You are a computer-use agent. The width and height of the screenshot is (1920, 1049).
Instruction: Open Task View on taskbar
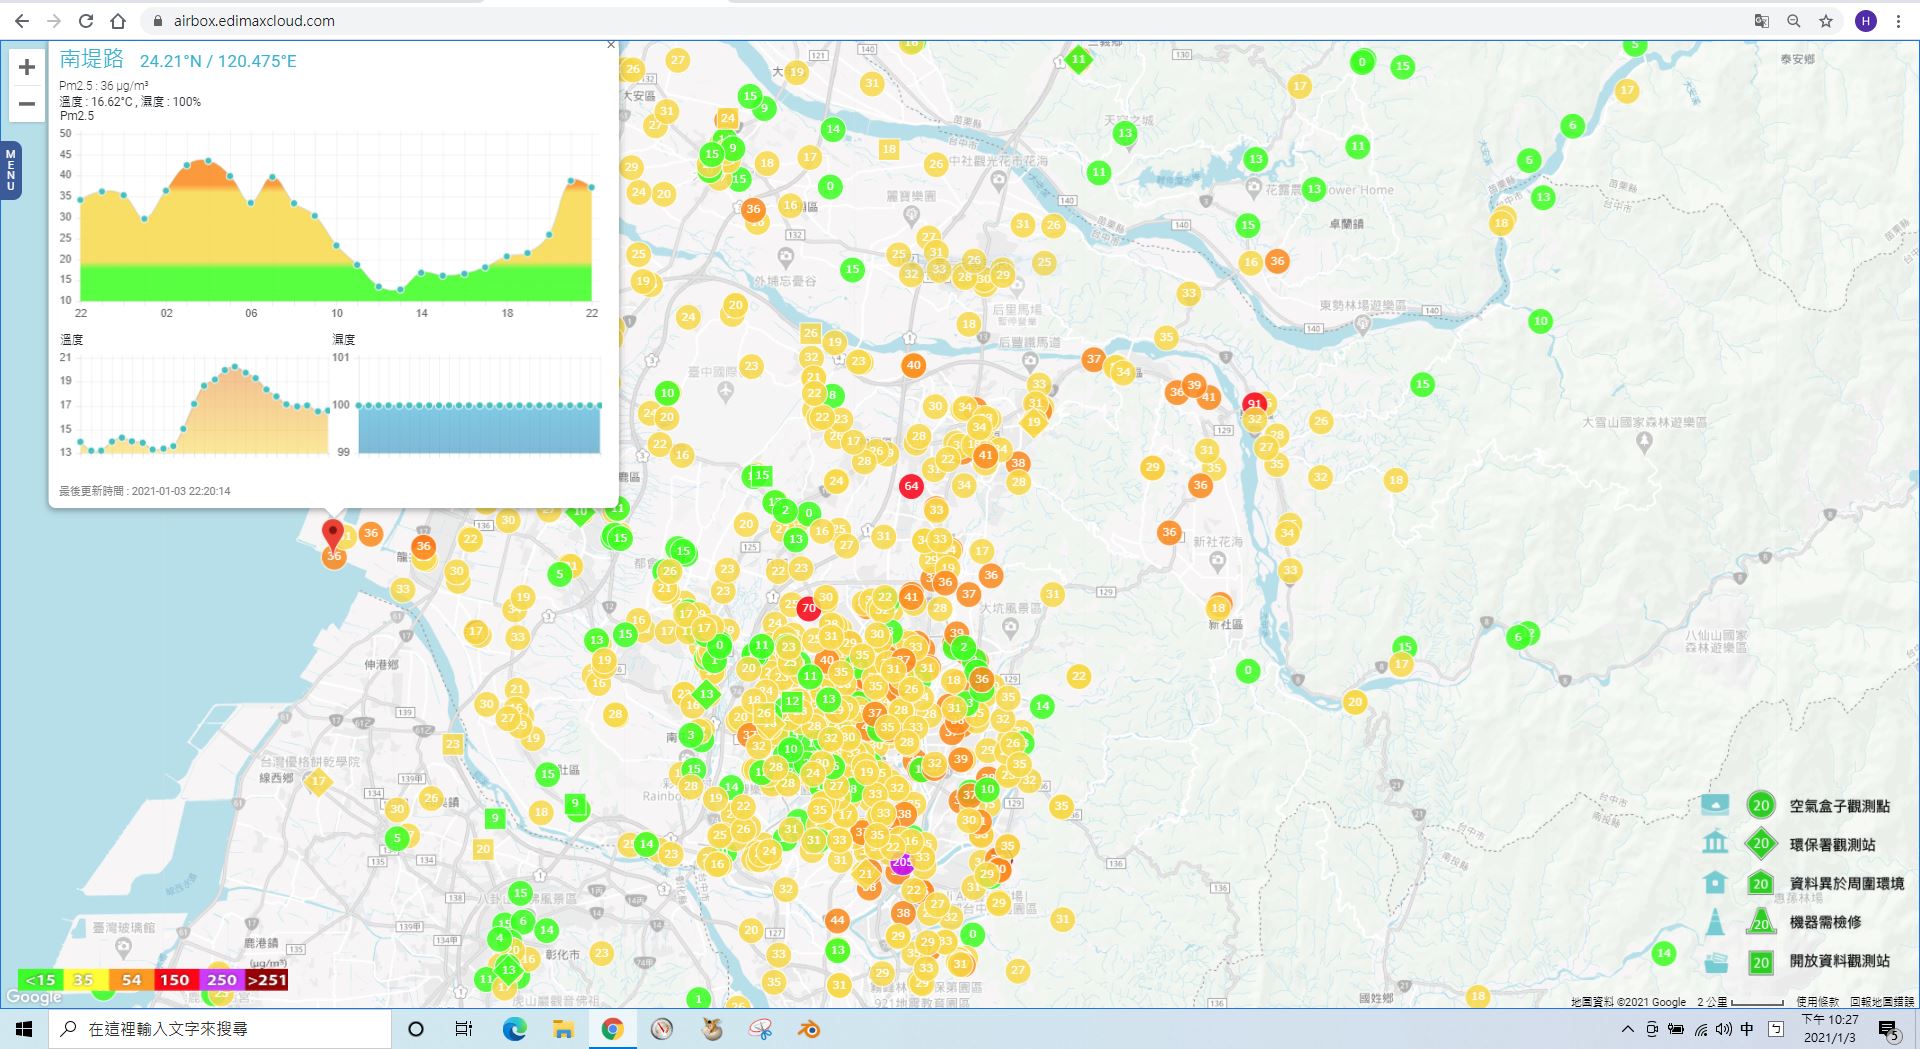(464, 1029)
